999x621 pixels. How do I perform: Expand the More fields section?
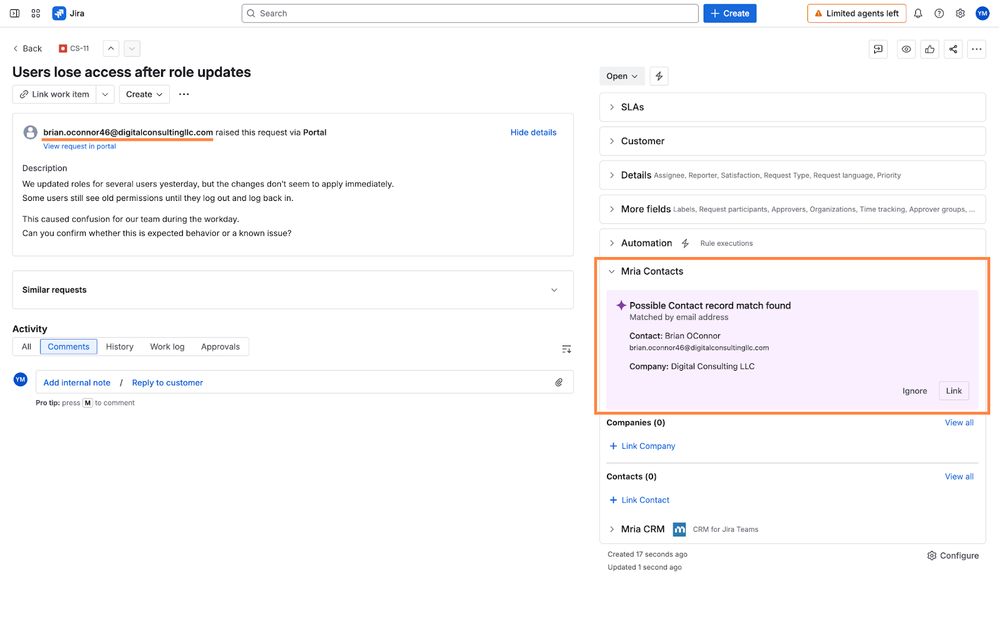click(793, 209)
